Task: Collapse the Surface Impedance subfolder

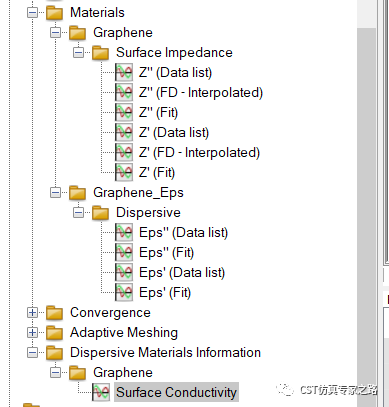Action: point(79,53)
